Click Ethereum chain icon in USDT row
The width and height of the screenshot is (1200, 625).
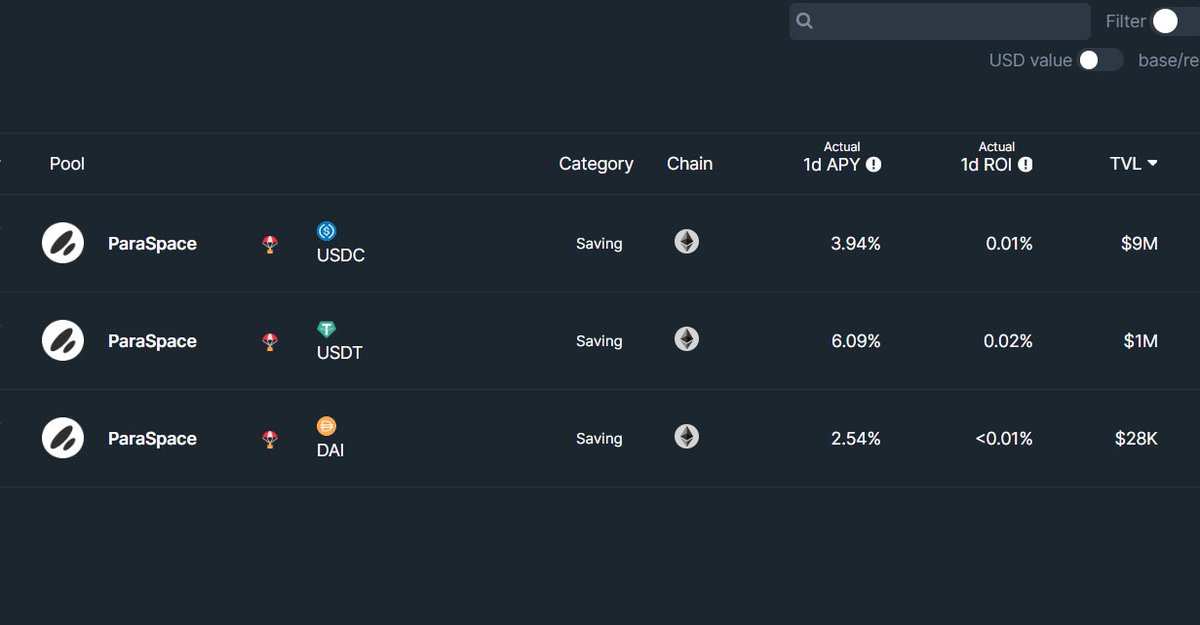click(x=686, y=339)
